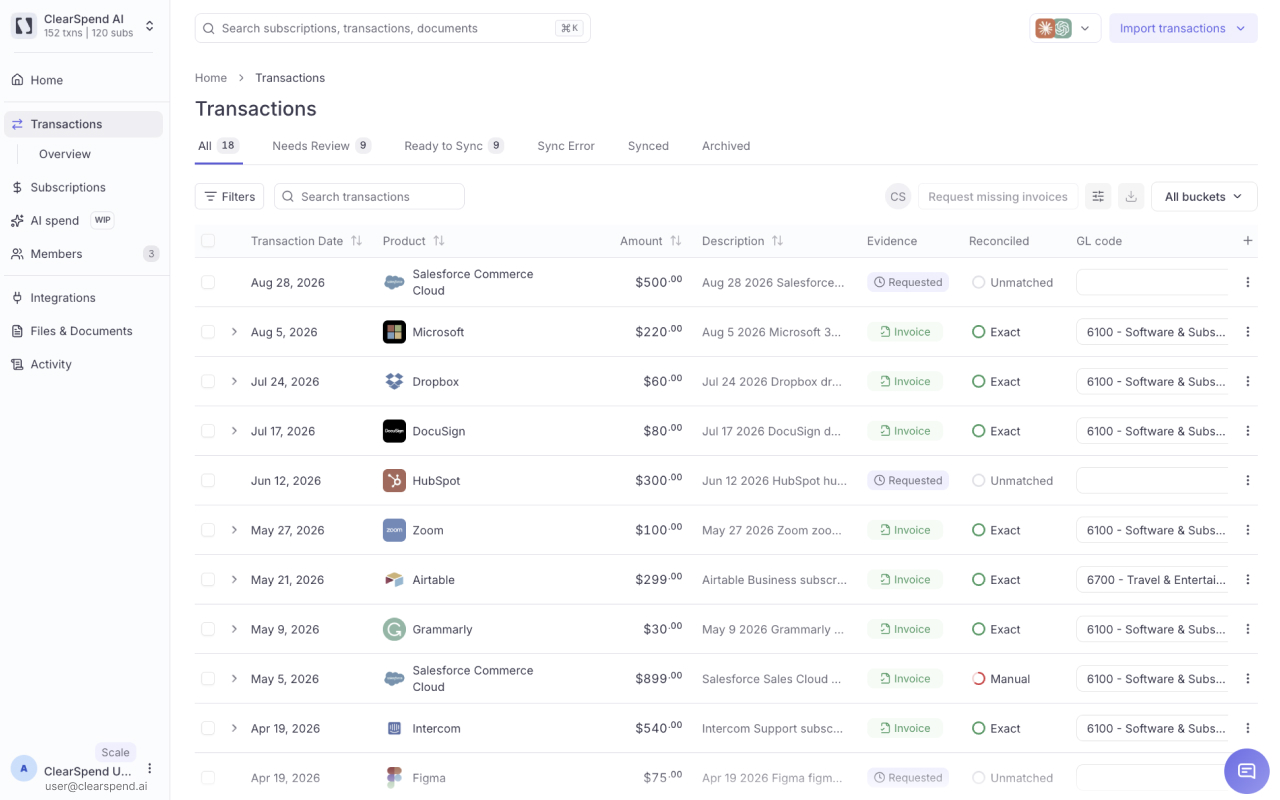The width and height of the screenshot is (1280, 800).
Task: Focus the Search transactions field
Action: 369,197
